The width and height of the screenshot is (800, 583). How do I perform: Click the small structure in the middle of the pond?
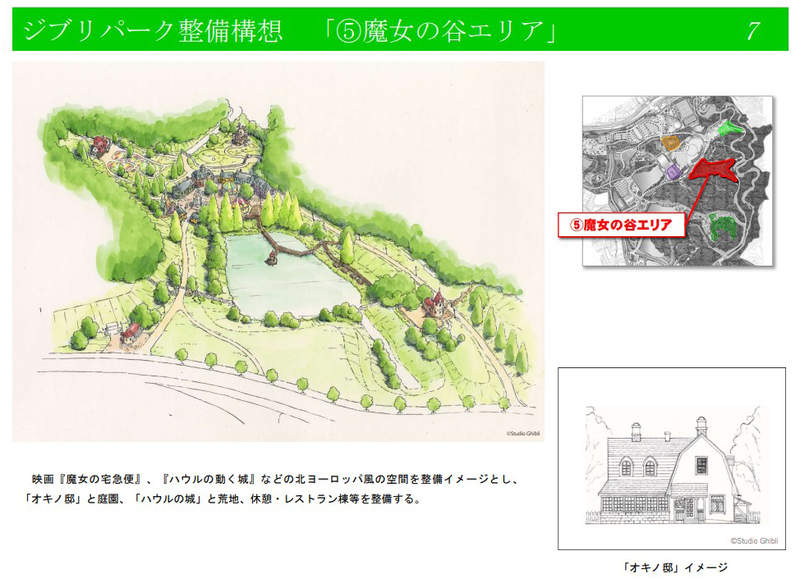point(270,259)
